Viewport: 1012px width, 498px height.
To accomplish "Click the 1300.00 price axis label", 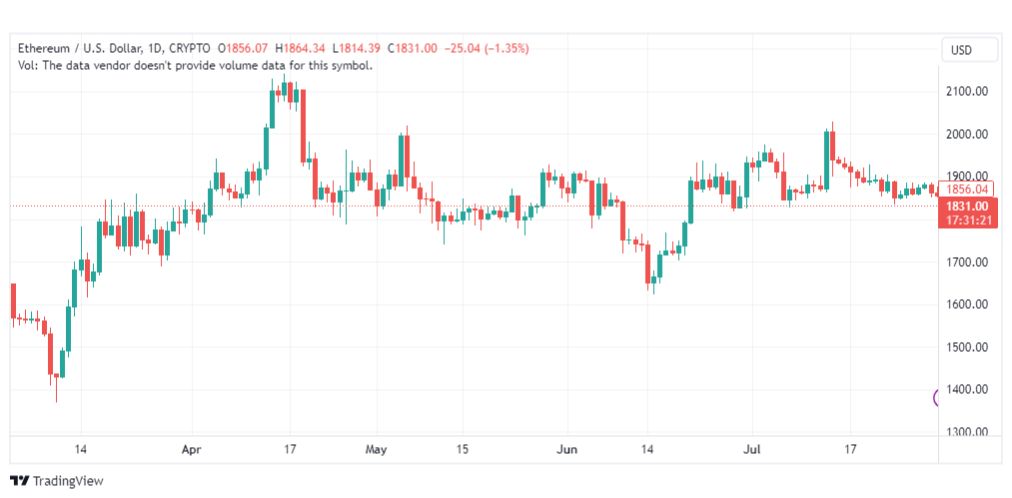I will (966, 432).
